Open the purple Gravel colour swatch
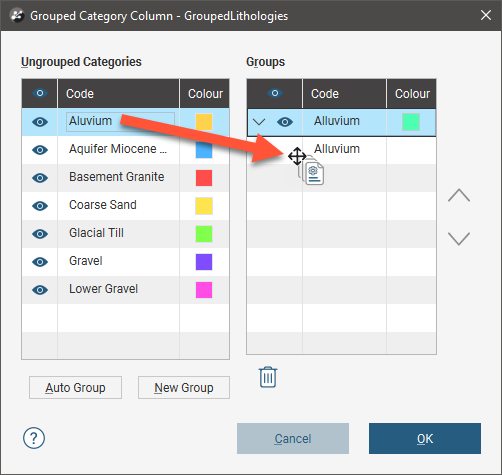The width and height of the screenshot is (502, 475). coord(204,262)
